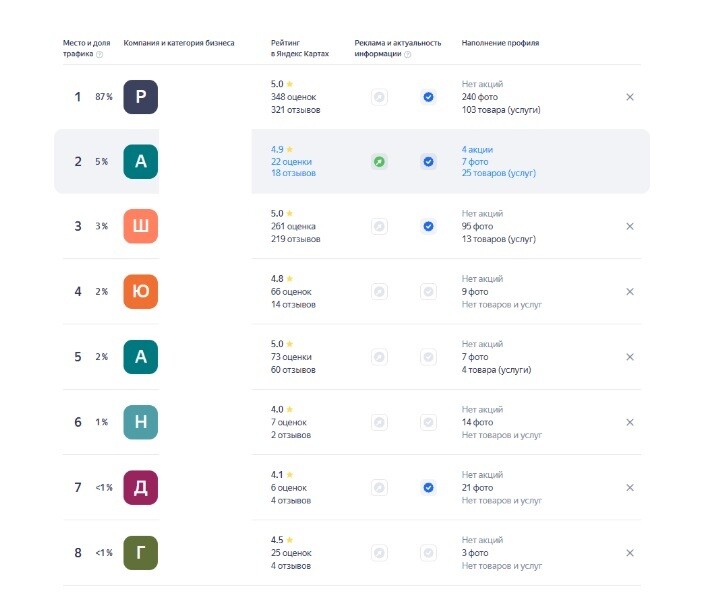Click blue verified checkmark for company Р

click(428, 97)
